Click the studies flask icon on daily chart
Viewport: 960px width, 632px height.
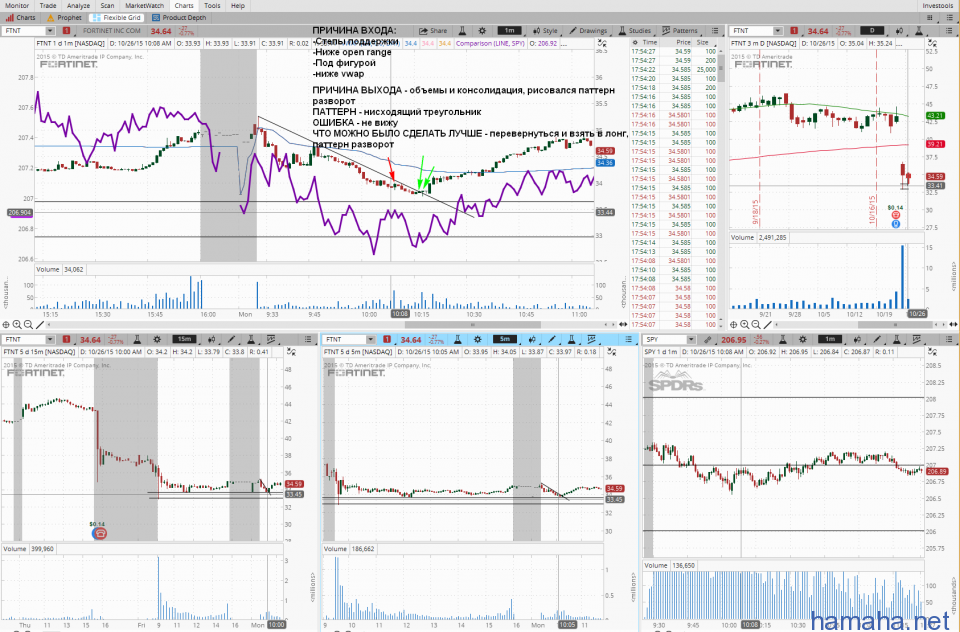coord(919,31)
